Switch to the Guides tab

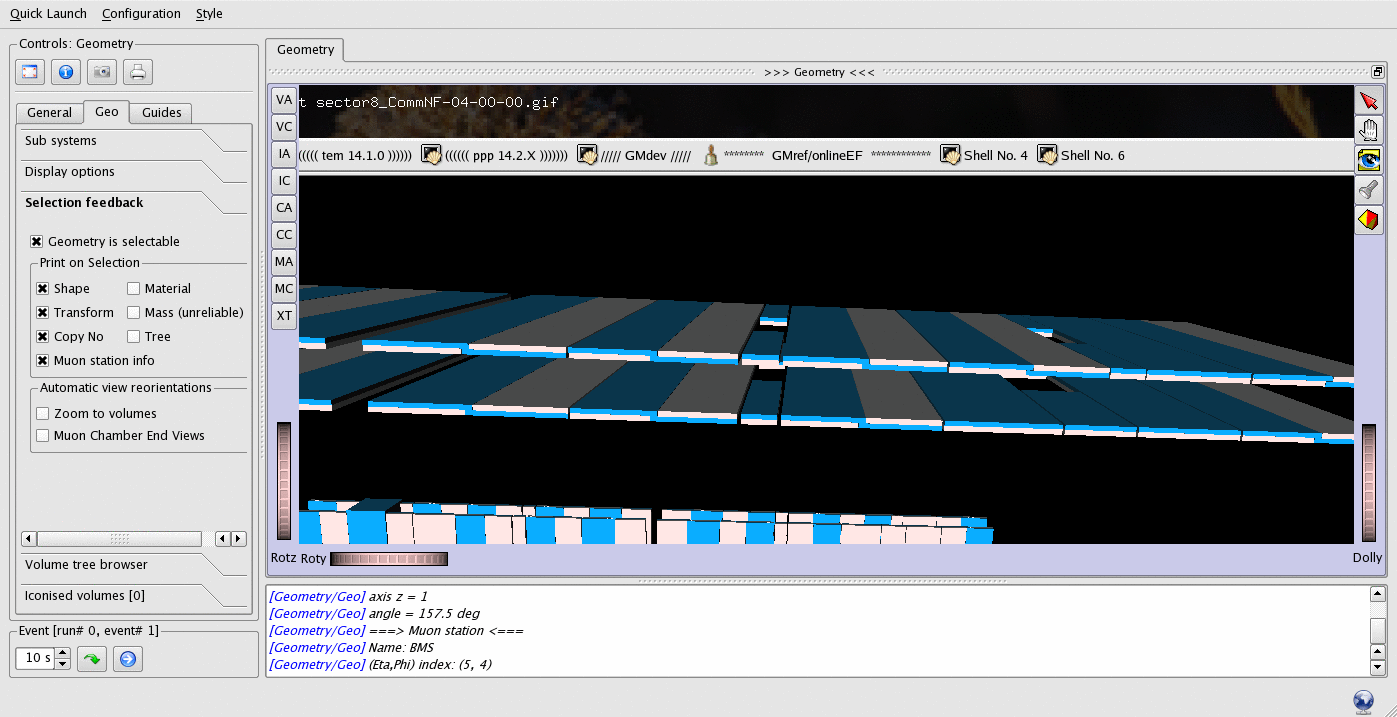tap(161, 113)
